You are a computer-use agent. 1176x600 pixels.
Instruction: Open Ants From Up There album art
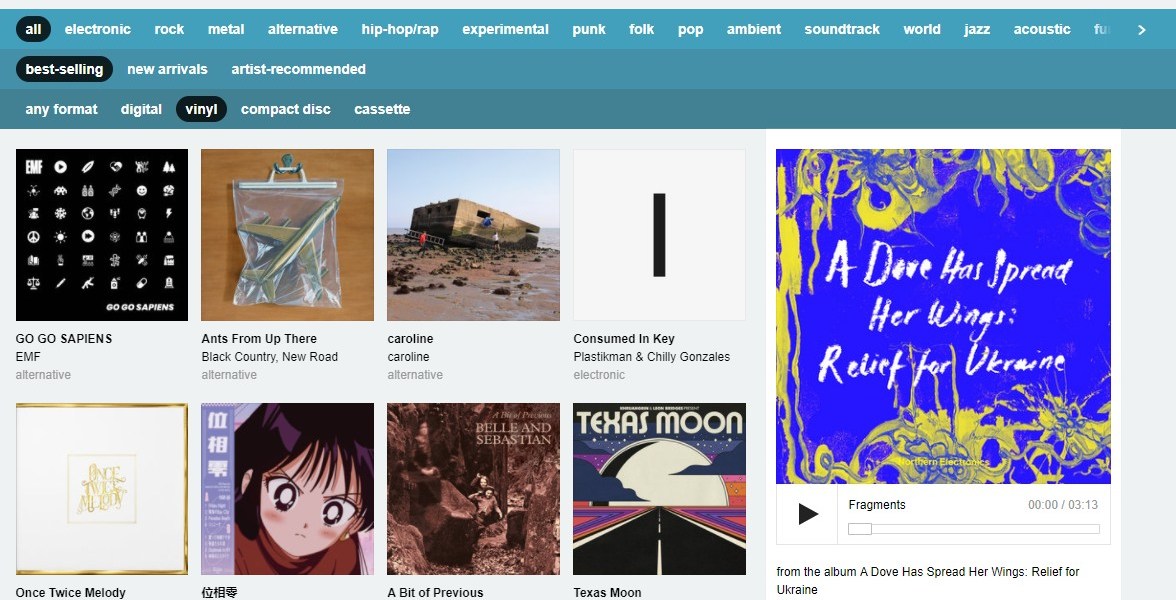pyautogui.click(x=287, y=235)
